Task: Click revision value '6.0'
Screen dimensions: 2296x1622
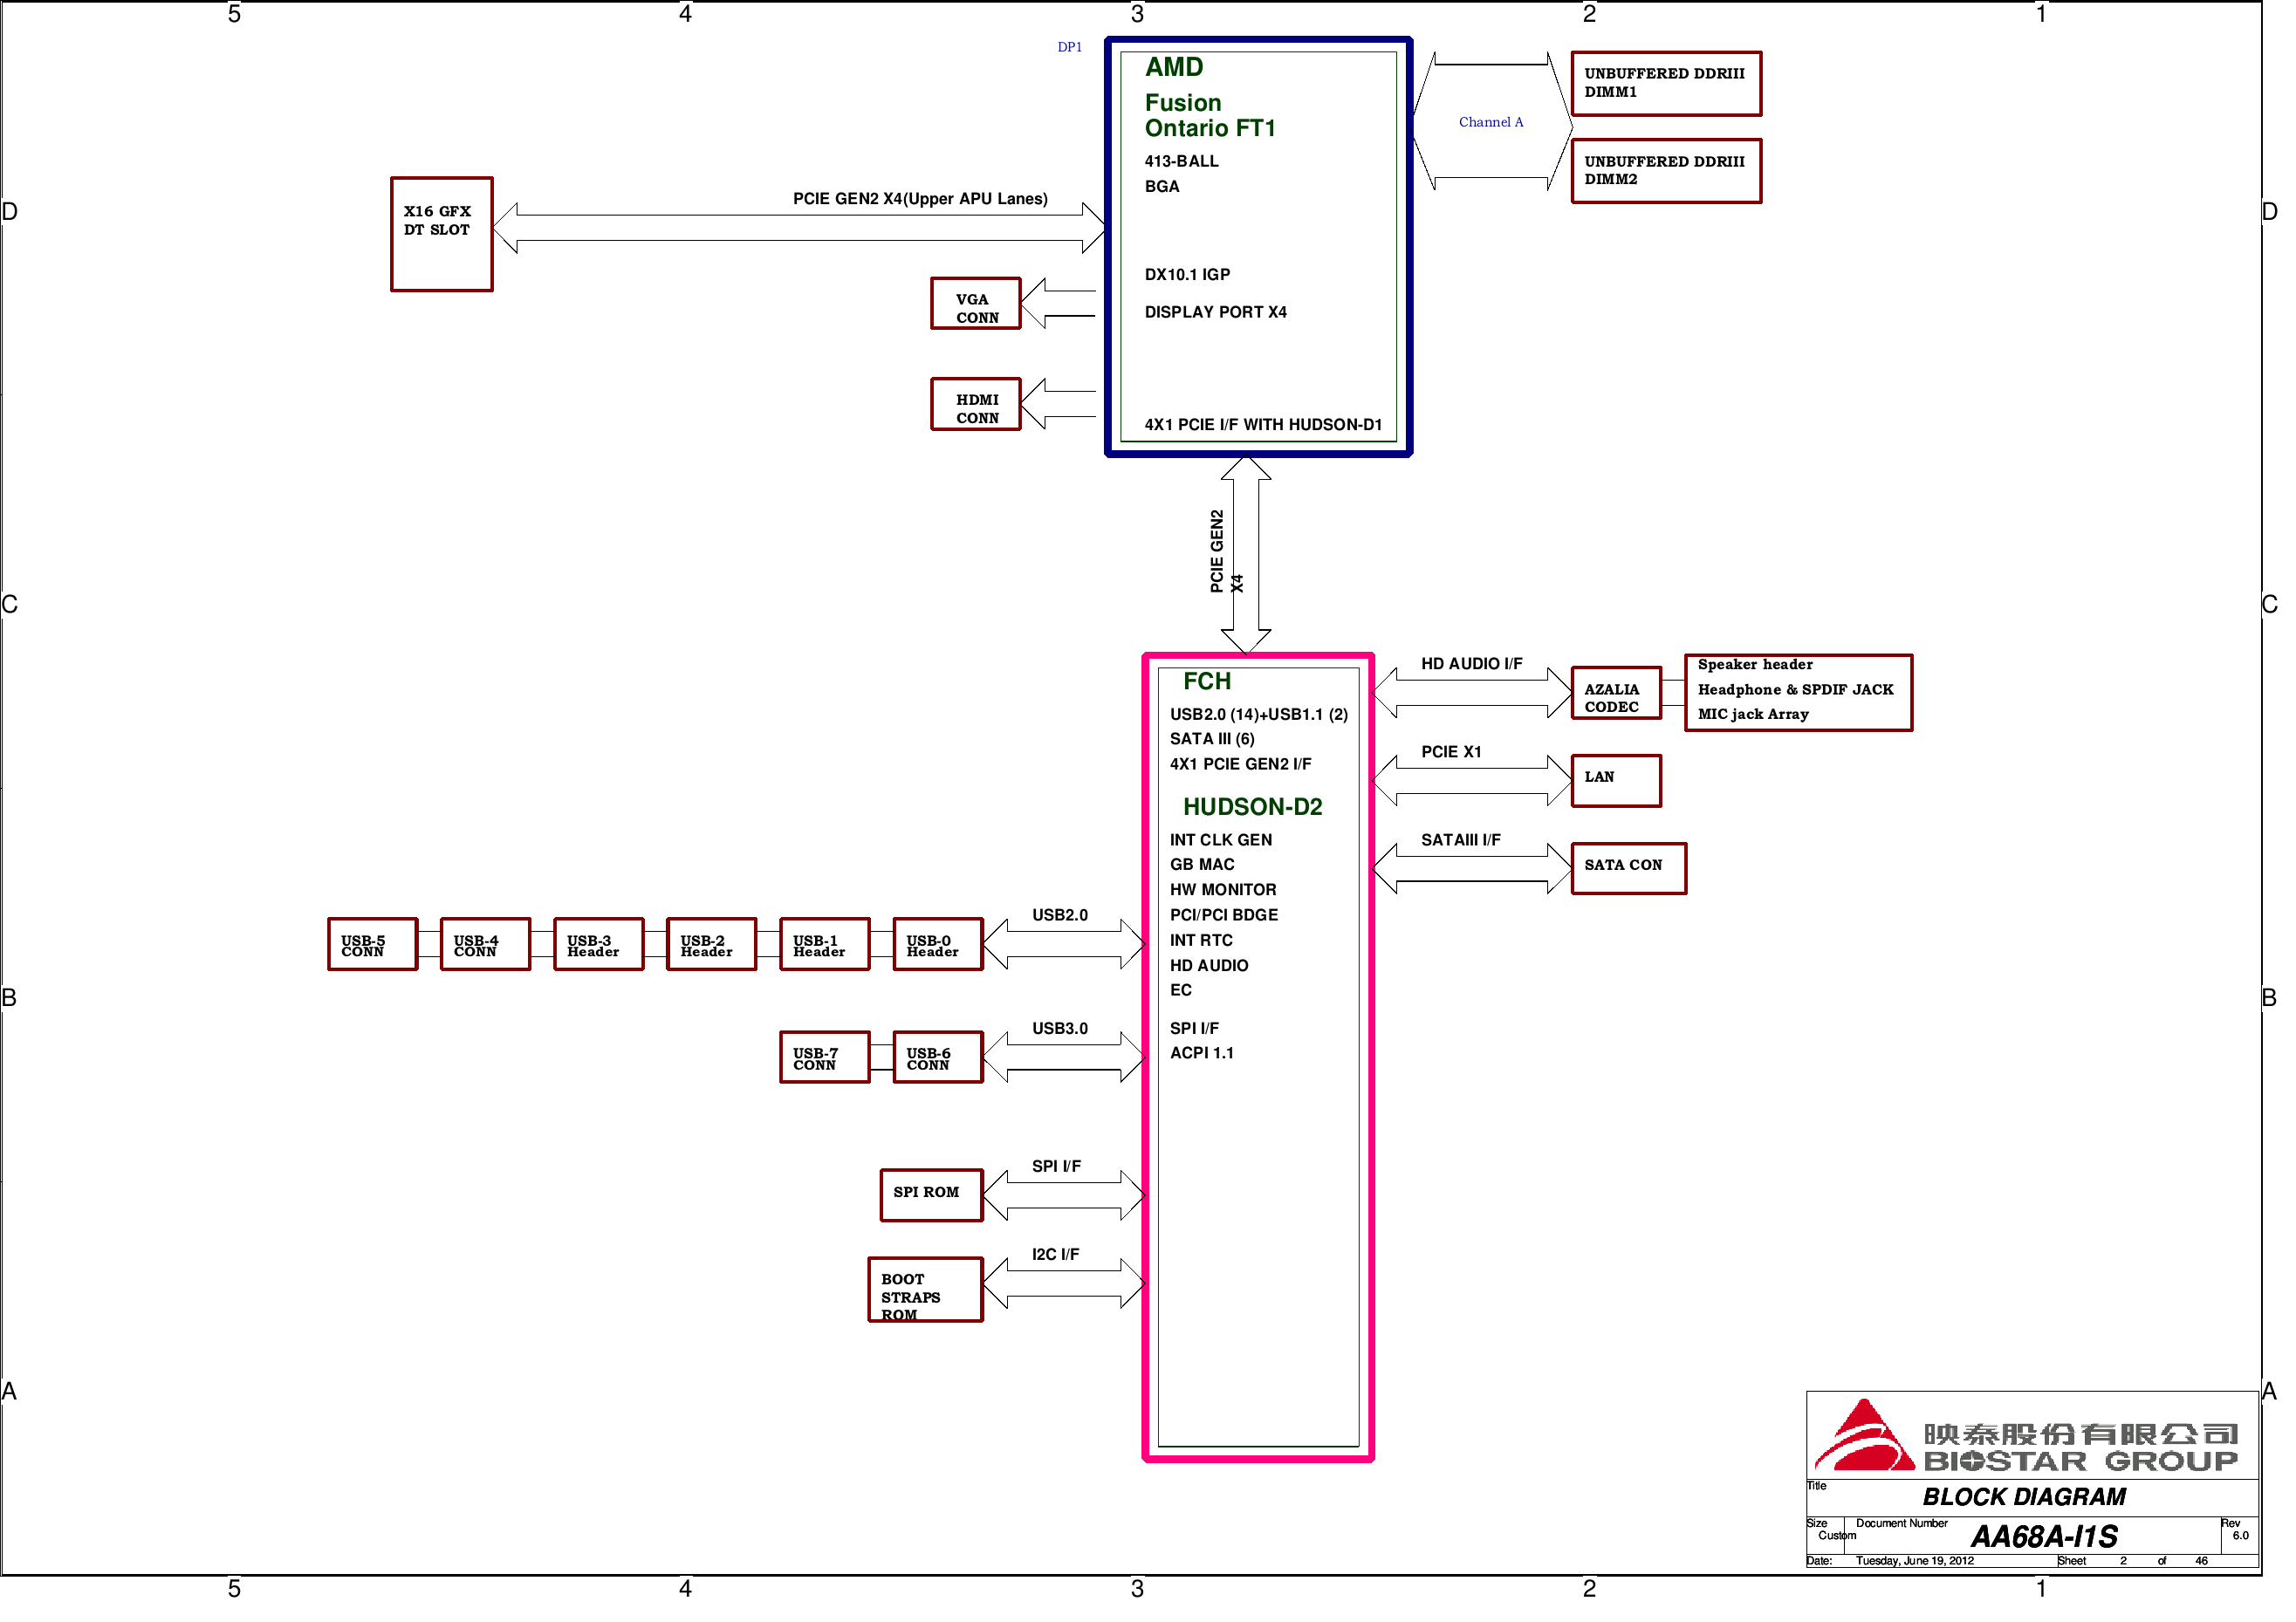Action: point(2240,1536)
